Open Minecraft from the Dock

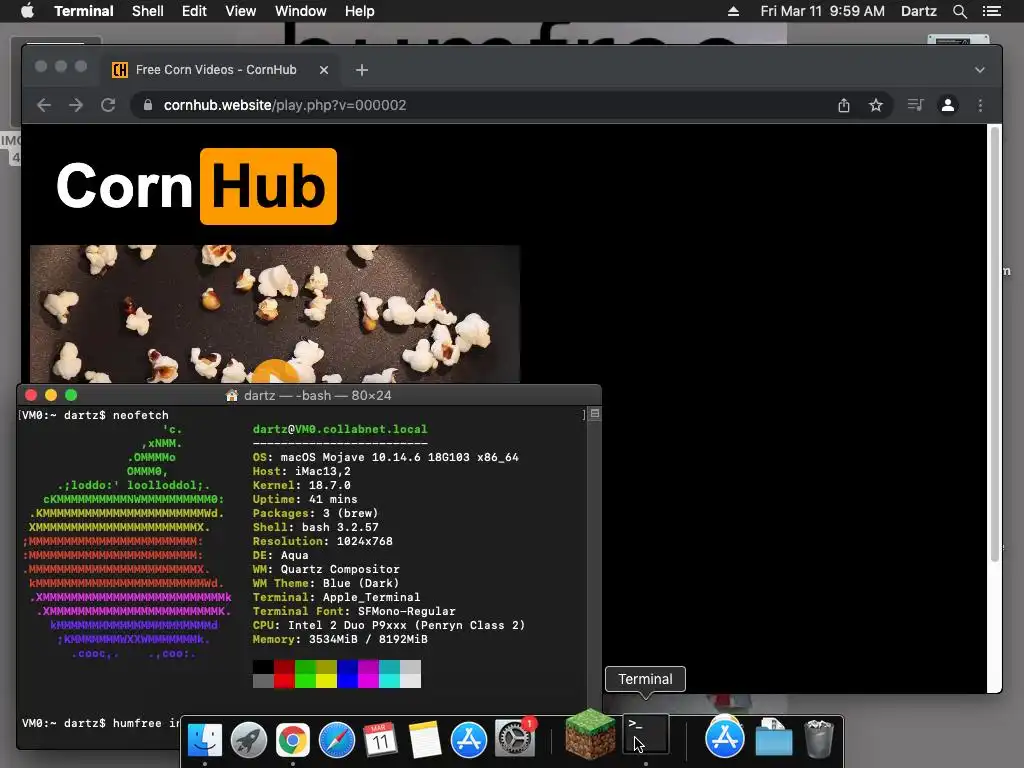point(590,735)
